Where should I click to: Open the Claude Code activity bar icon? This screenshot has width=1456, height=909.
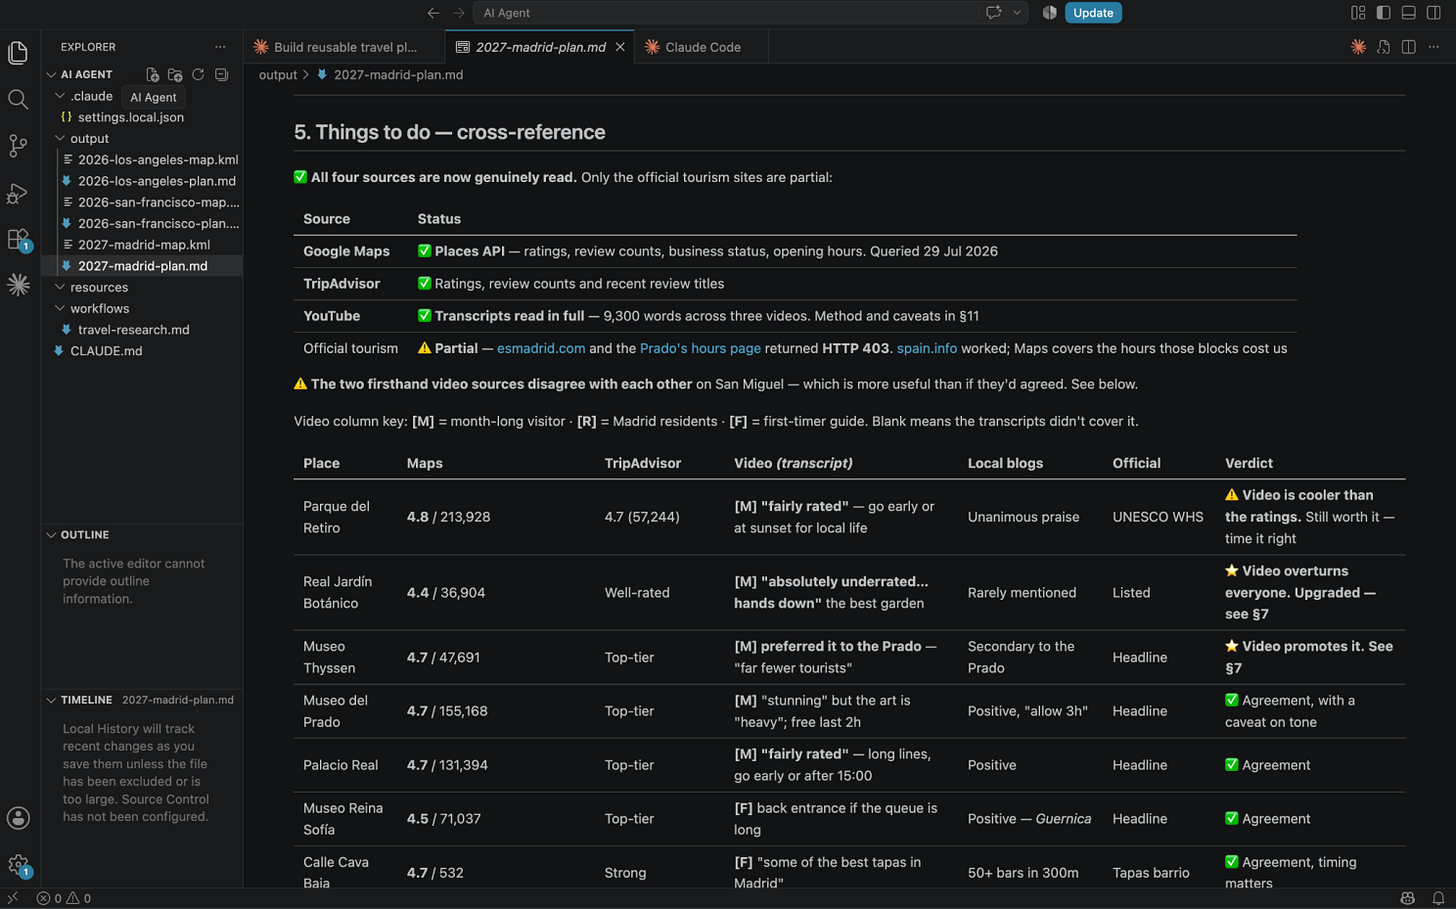[18, 285]
